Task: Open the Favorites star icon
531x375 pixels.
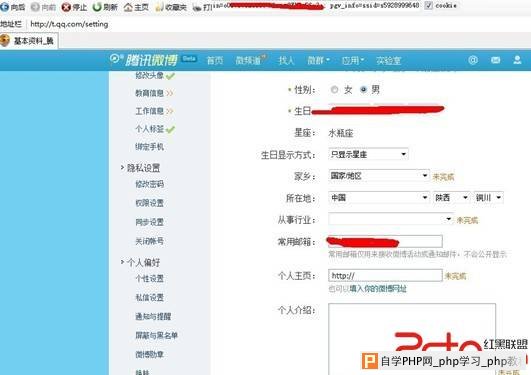Action: (x=159, y=7)
